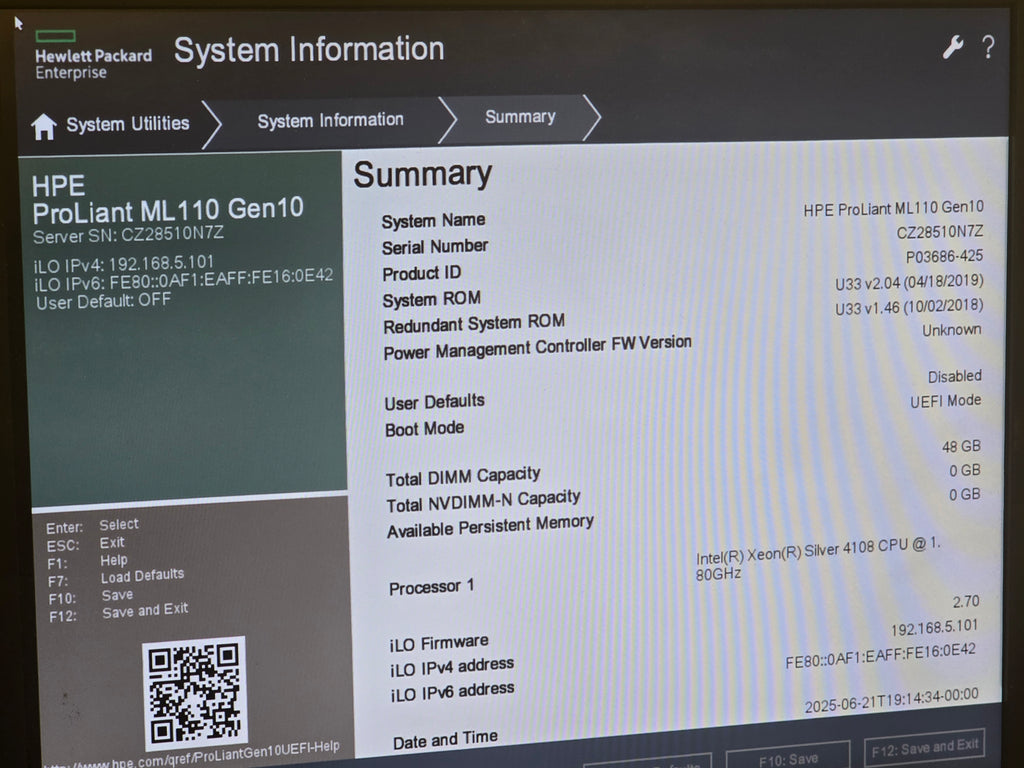This screenshot has height=768, width=1024.
Task: Click the 192.168.5.101 value in Summary
Action: 935,628
